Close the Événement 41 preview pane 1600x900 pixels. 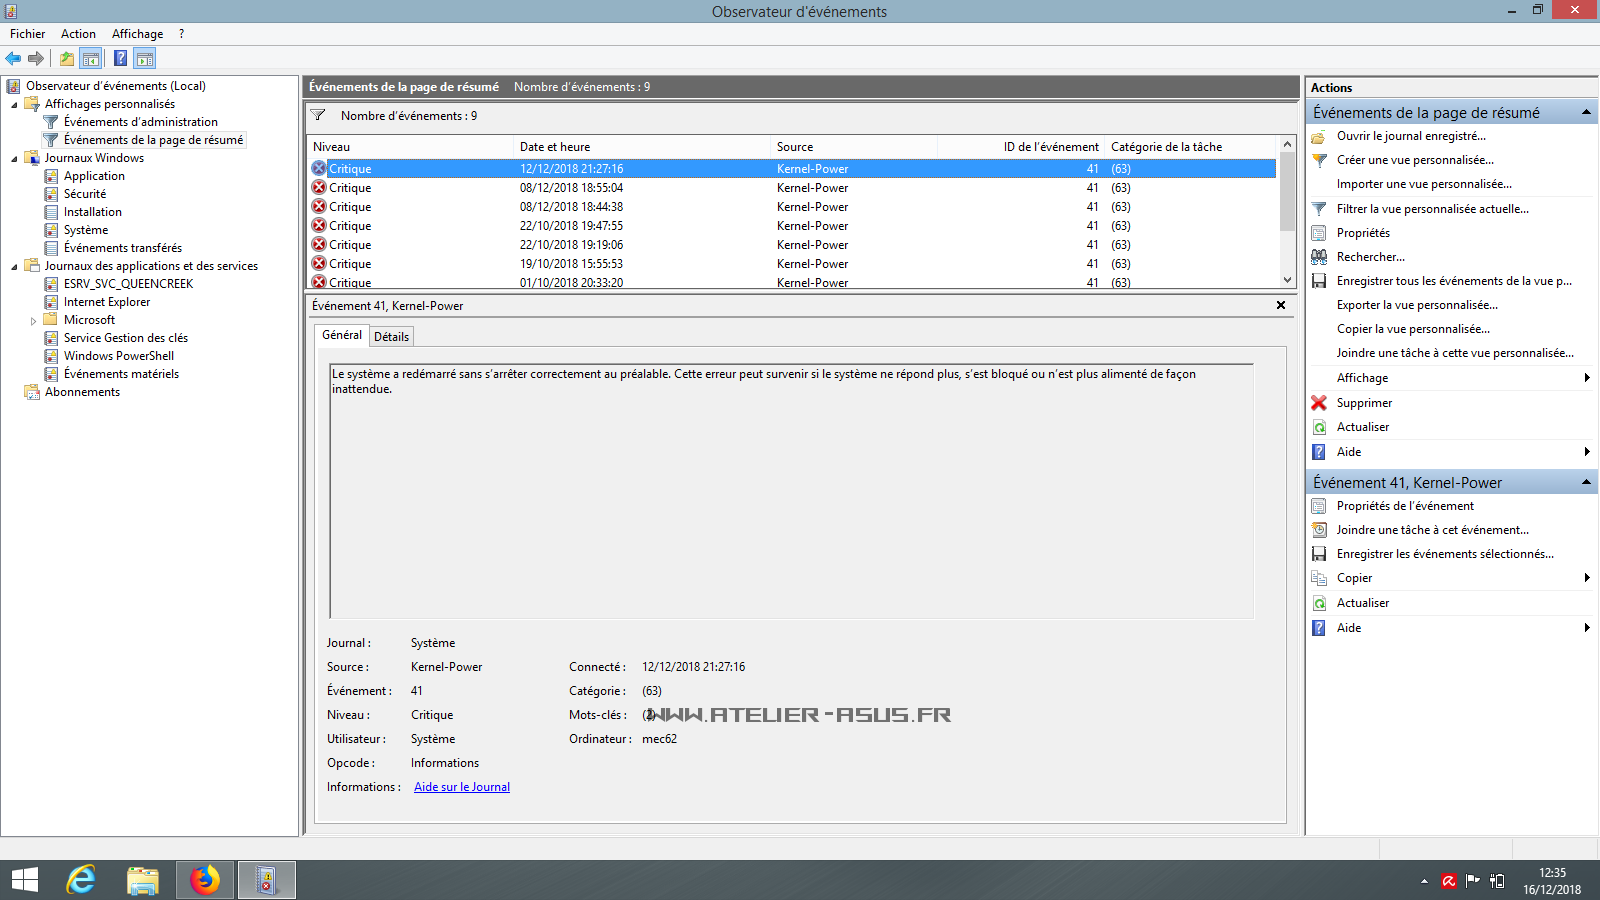click(1281, 305)
